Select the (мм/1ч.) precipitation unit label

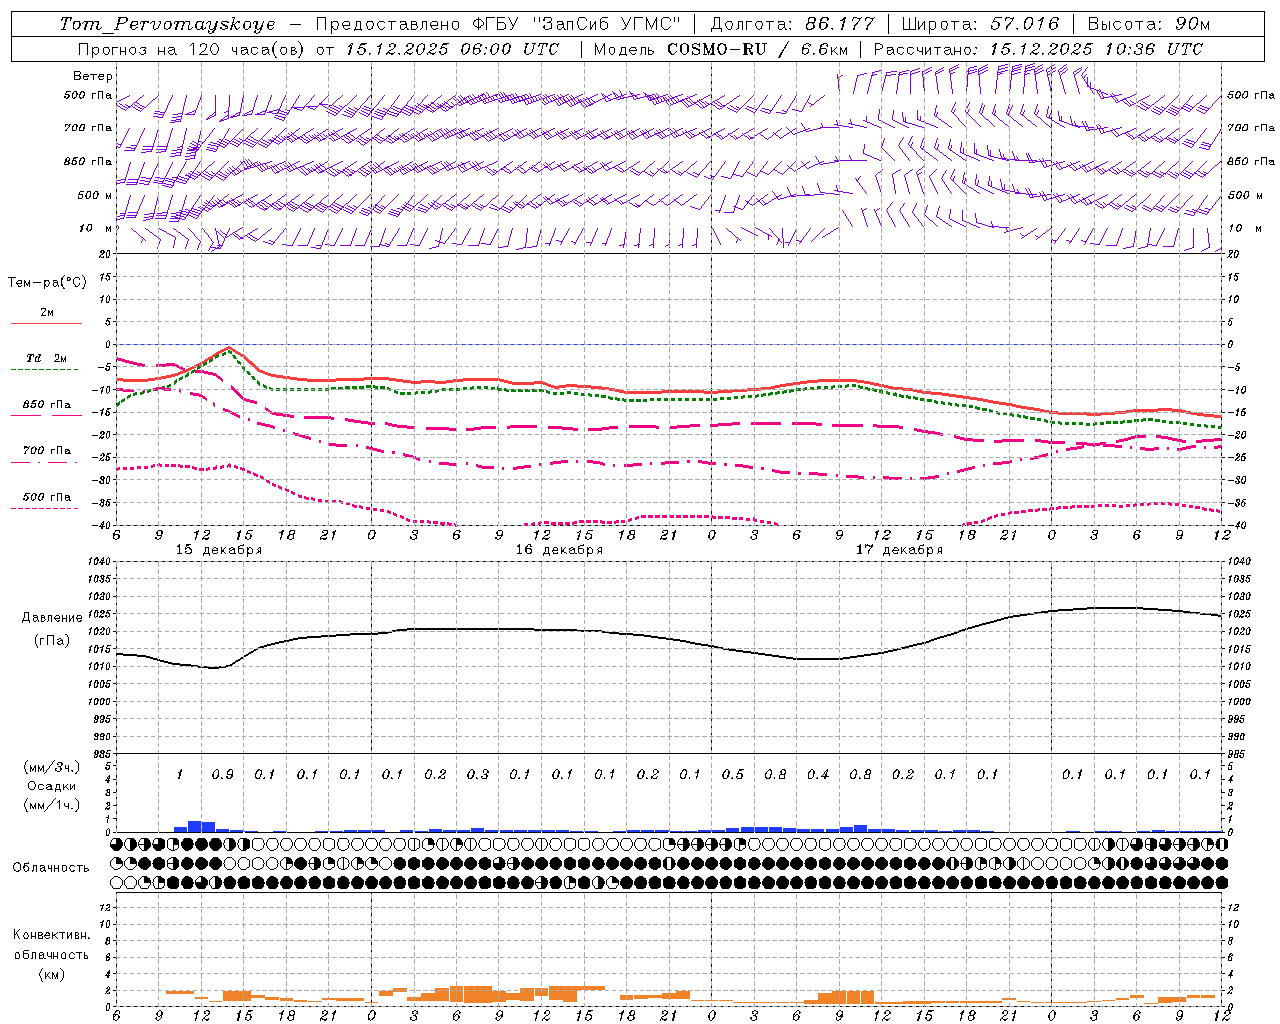tap(51, 805)
